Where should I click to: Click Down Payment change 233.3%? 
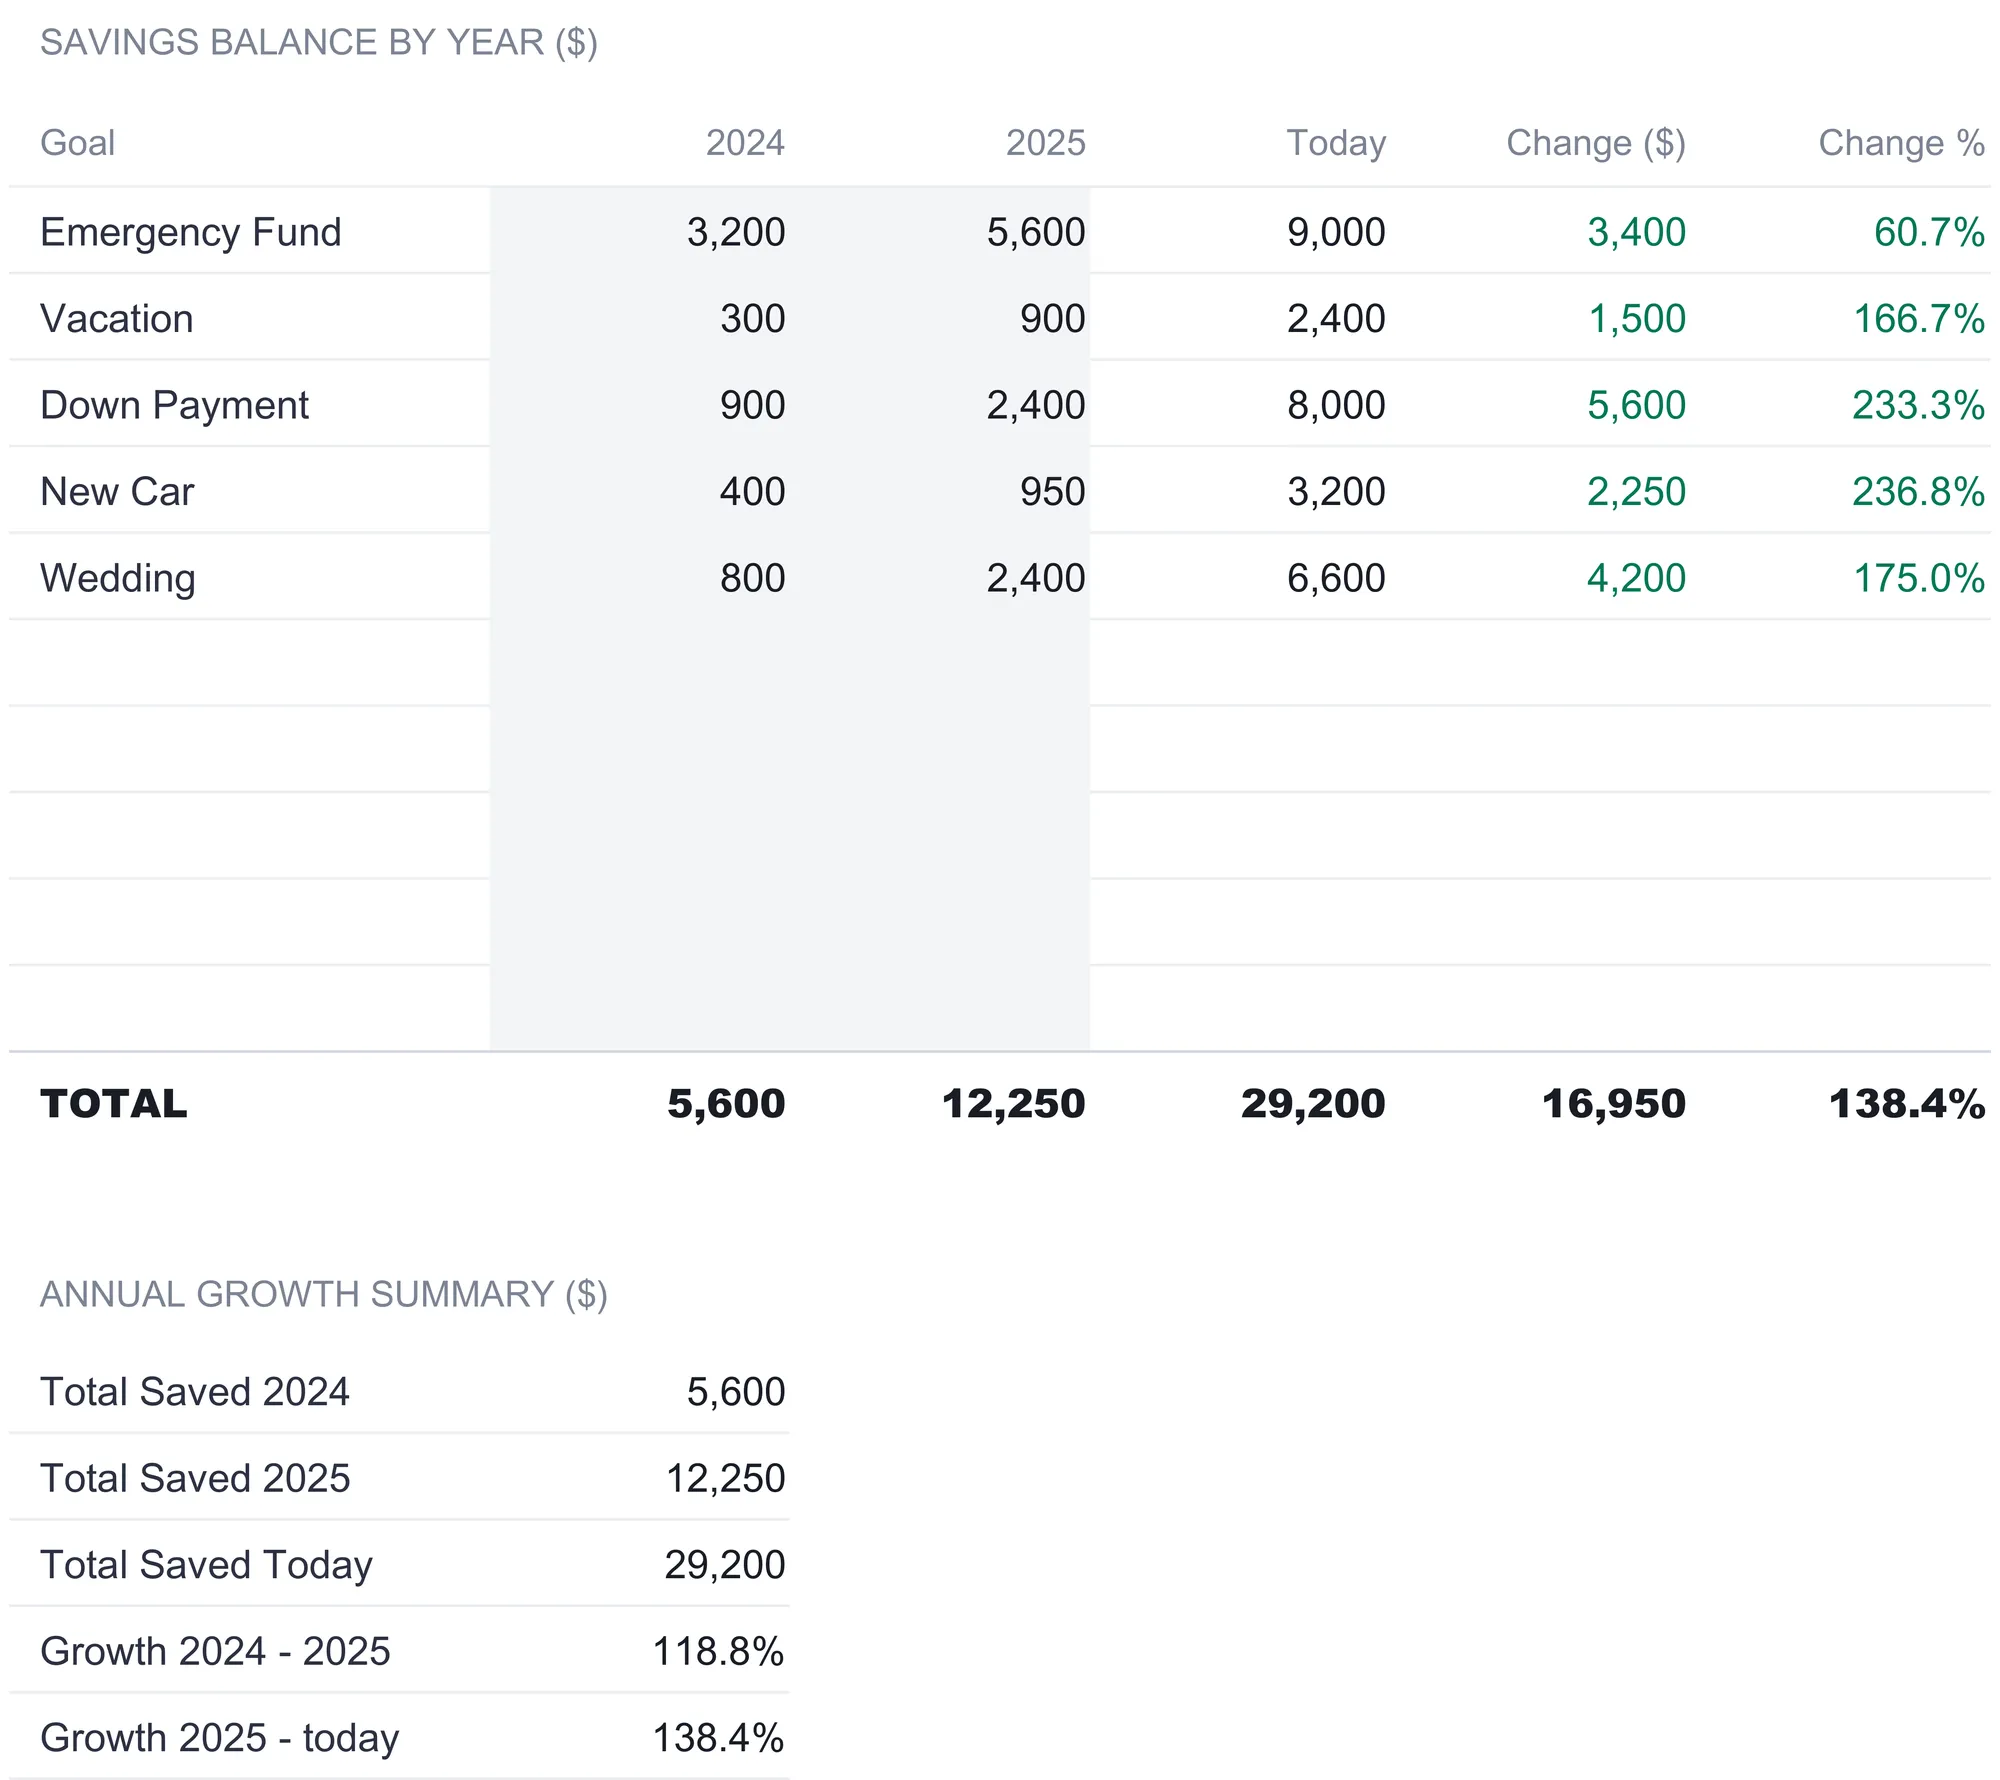tap(1918, 405)
